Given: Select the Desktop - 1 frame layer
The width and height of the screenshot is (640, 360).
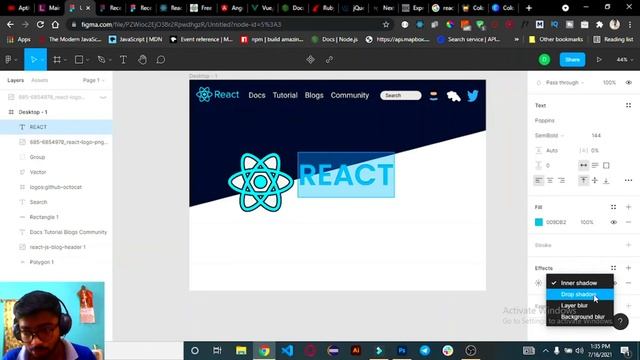Looking at the screenshot, I should [56, 112].
